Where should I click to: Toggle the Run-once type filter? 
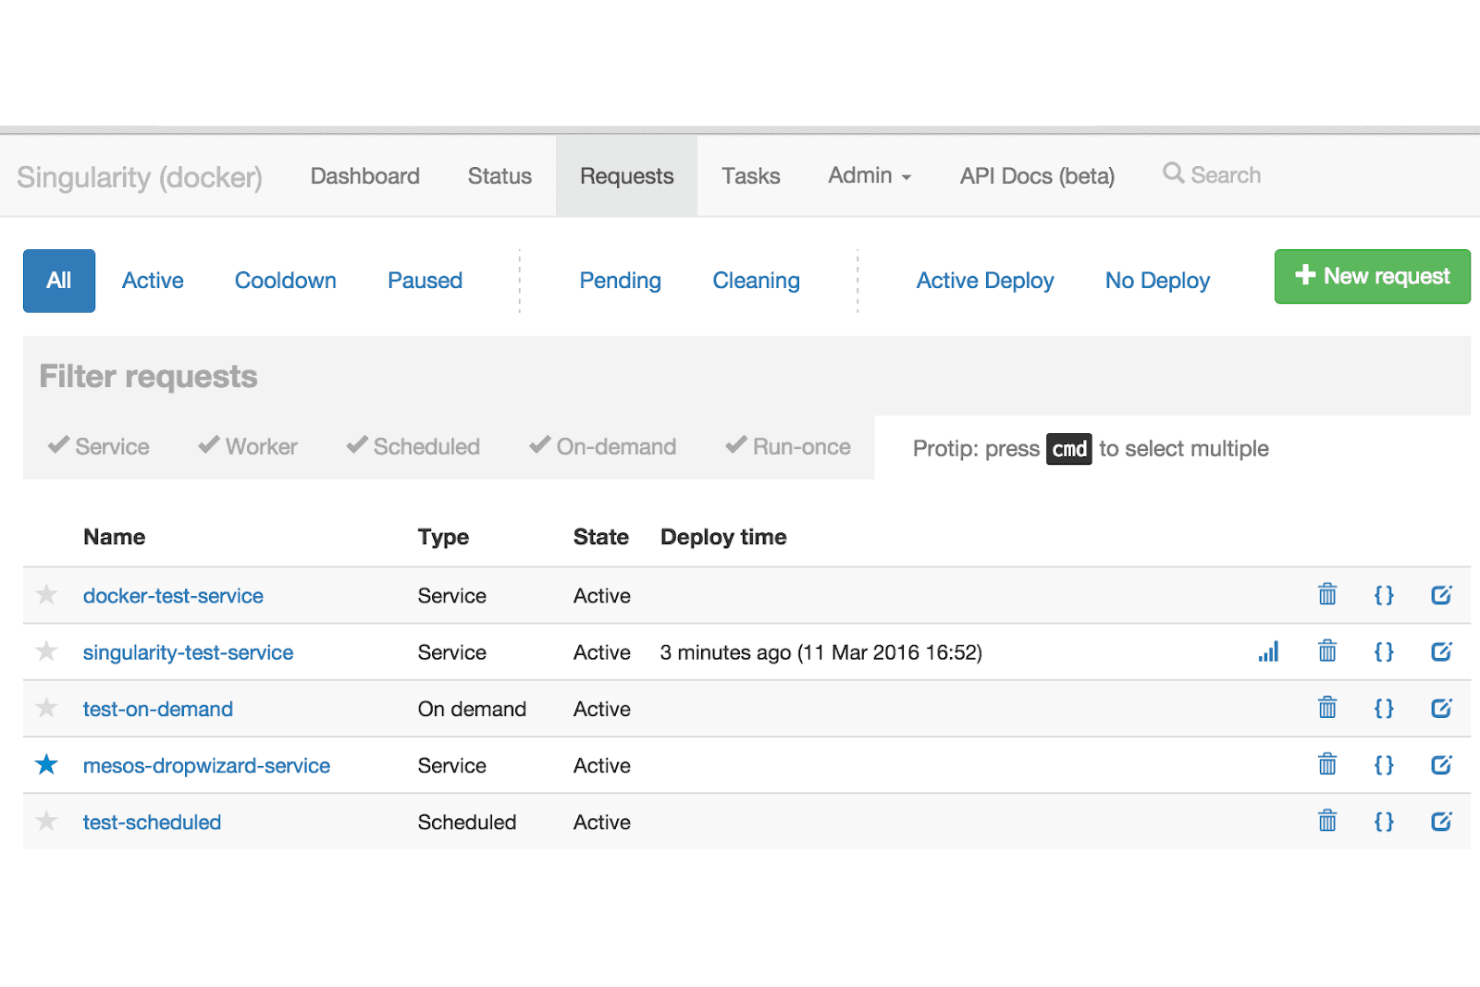pyautogui.click(x=788, y=446)
